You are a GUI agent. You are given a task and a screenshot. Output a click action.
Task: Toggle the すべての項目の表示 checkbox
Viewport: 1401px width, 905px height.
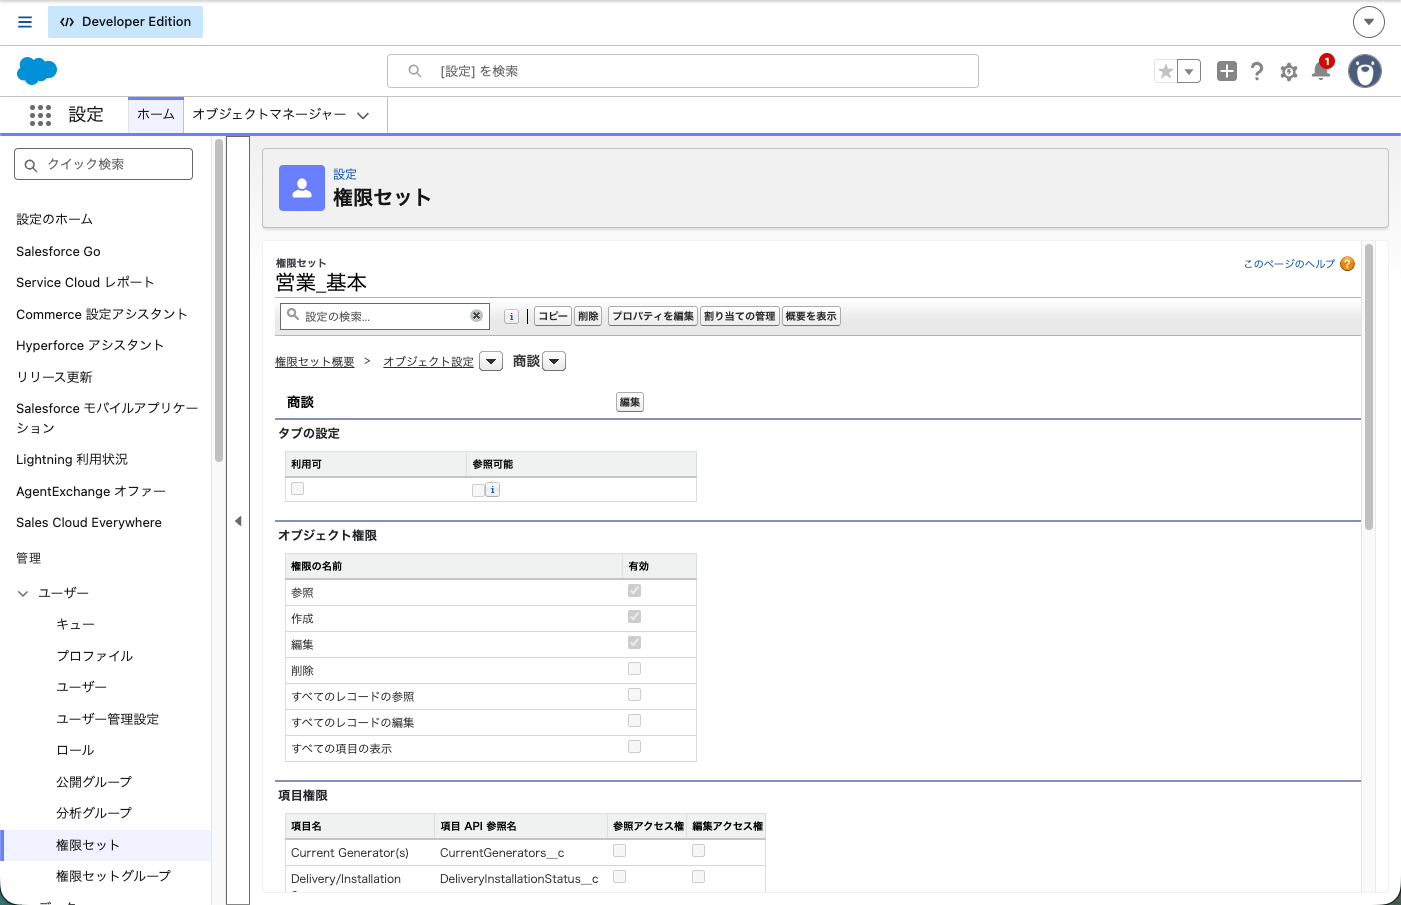pos(634,747)
